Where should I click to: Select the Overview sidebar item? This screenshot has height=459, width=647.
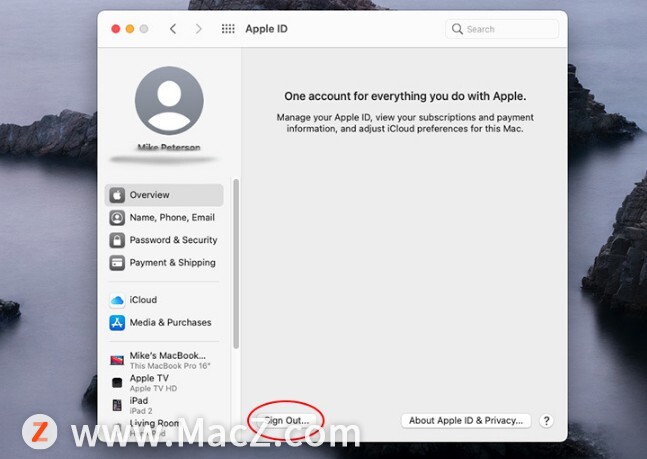tap(164, 195)
